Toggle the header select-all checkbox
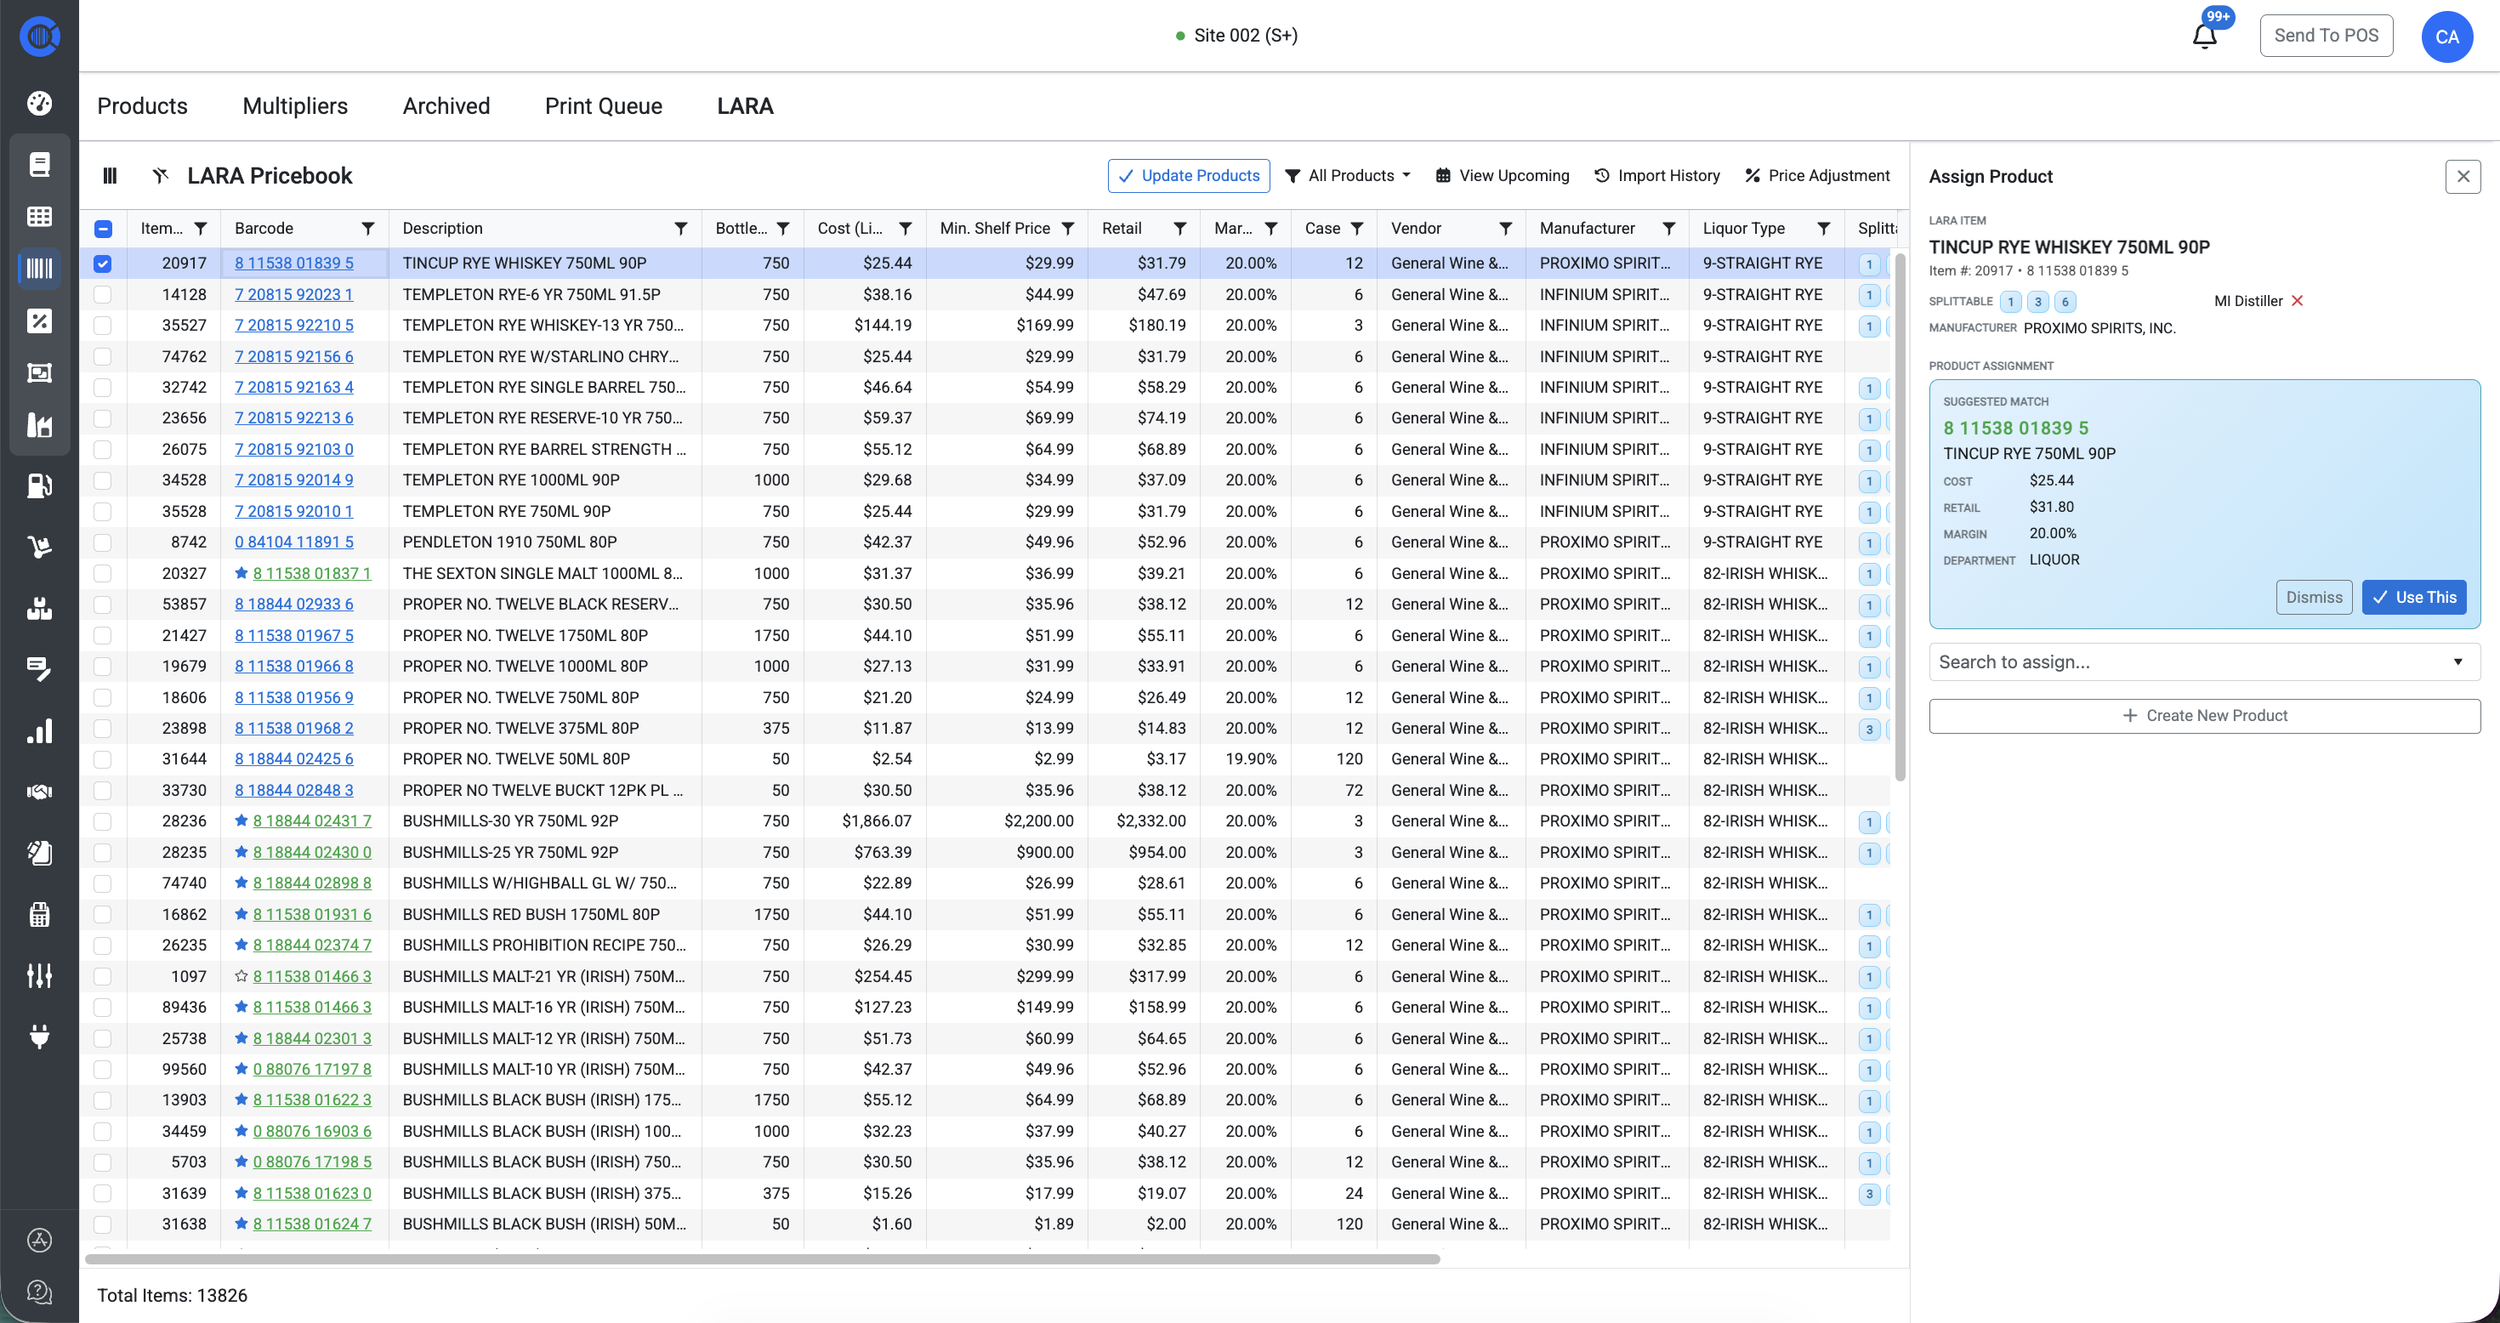Screen dimensions: 2500x1323 (x=103, y=229)
